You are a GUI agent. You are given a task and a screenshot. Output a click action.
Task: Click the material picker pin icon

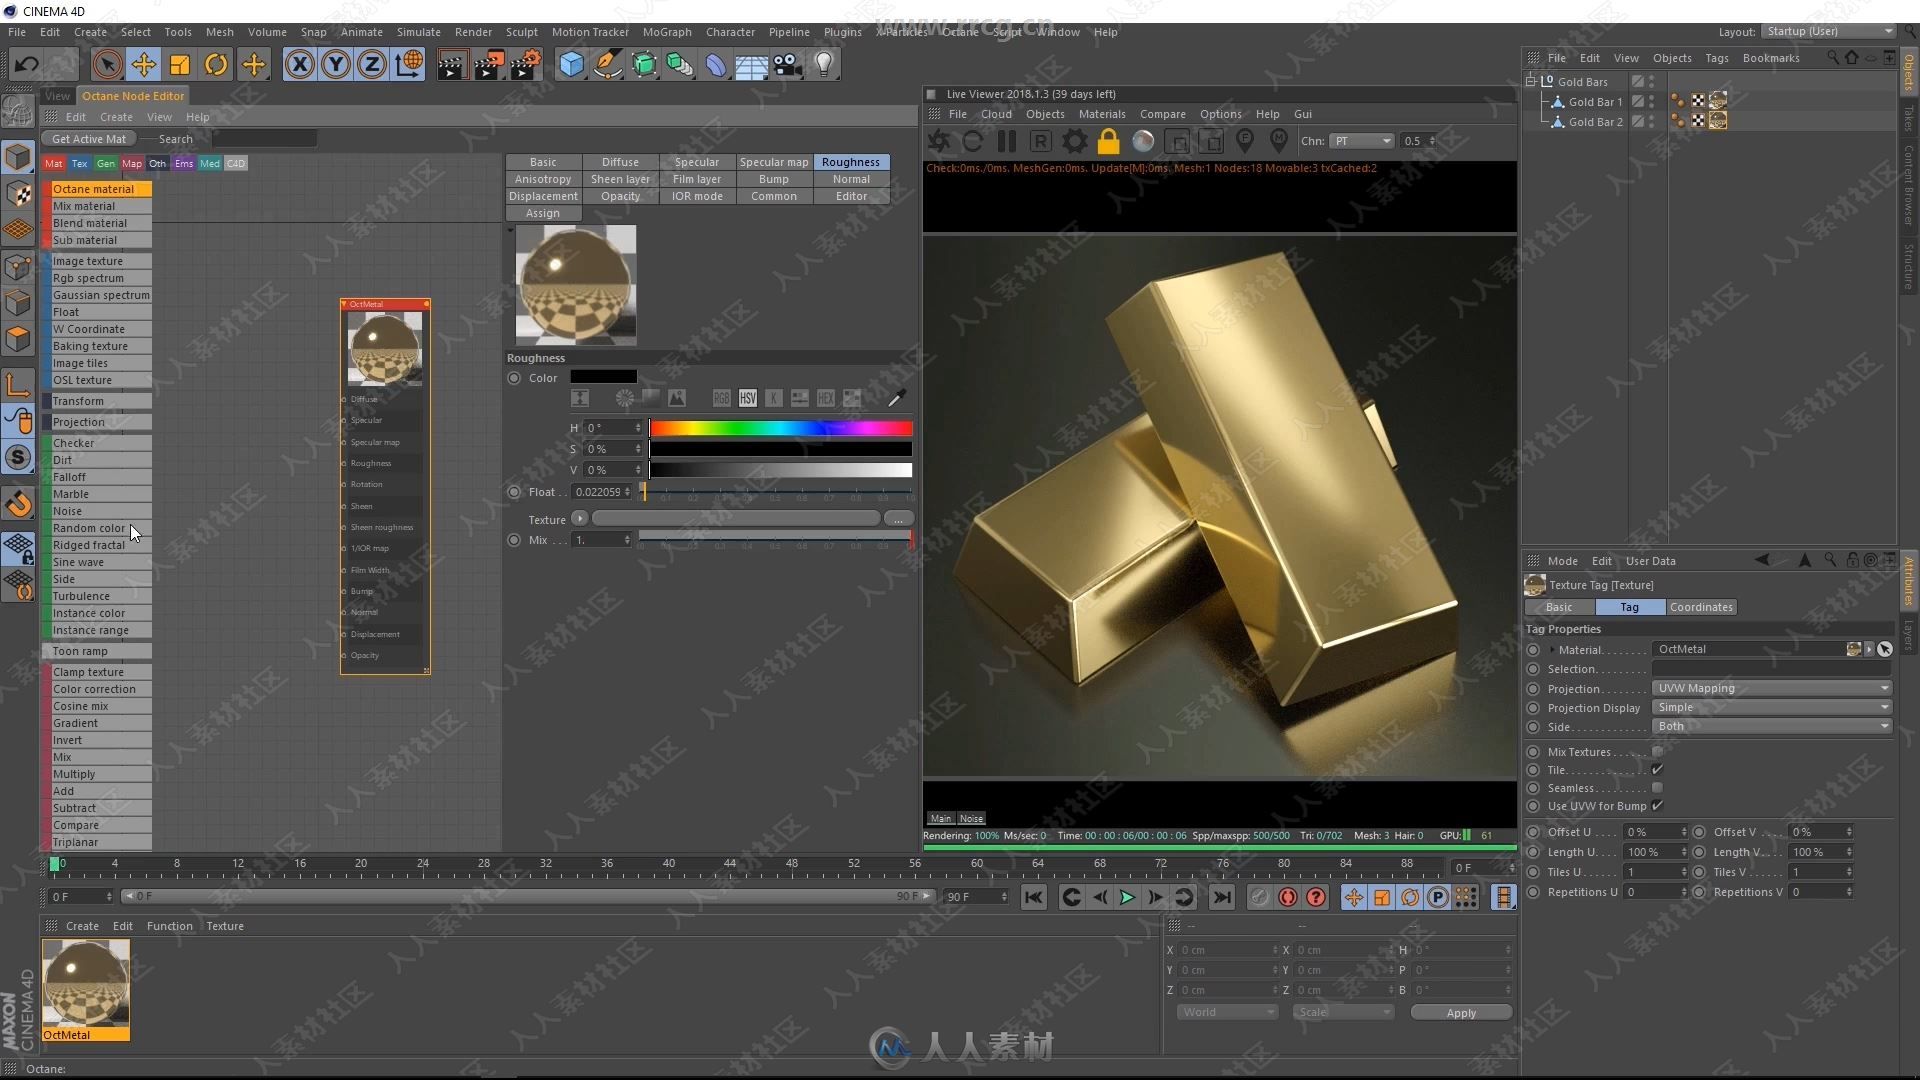coord(1278,141)
